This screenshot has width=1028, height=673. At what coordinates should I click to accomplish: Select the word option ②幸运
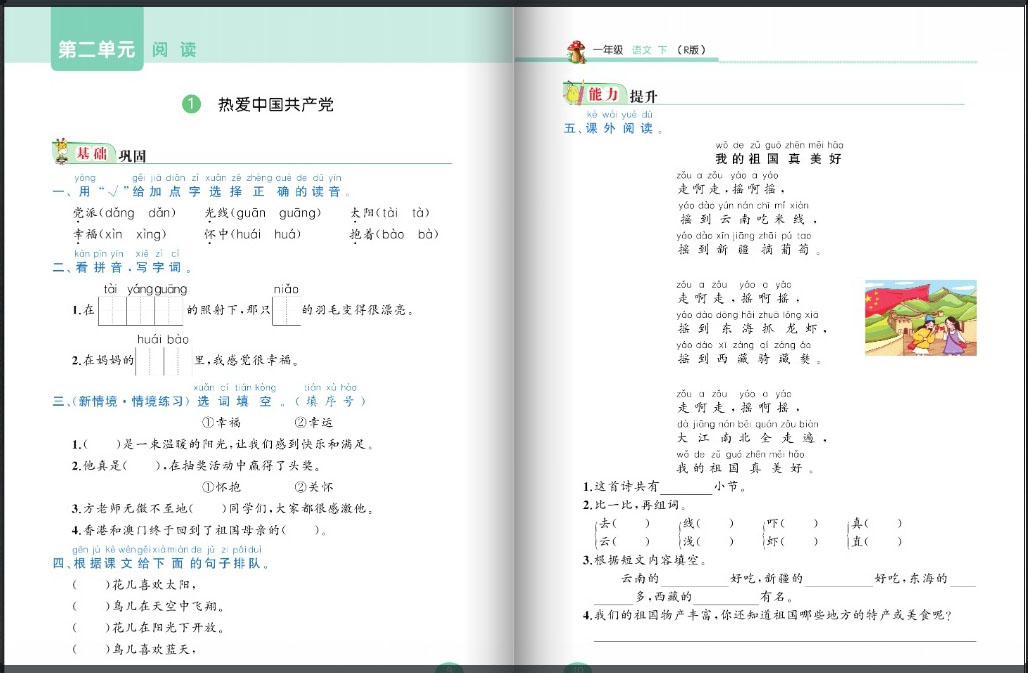(313, 423)
